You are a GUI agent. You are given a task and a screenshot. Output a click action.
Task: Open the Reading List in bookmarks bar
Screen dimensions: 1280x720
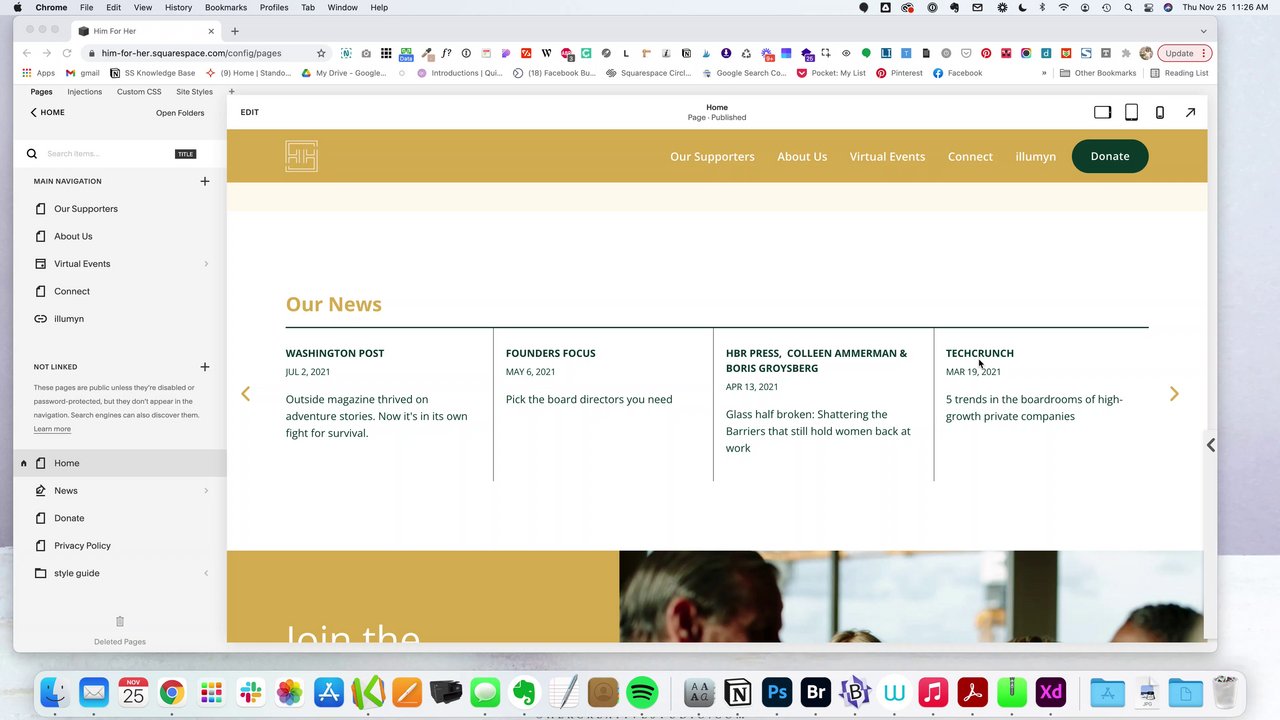coord(1179,73)
